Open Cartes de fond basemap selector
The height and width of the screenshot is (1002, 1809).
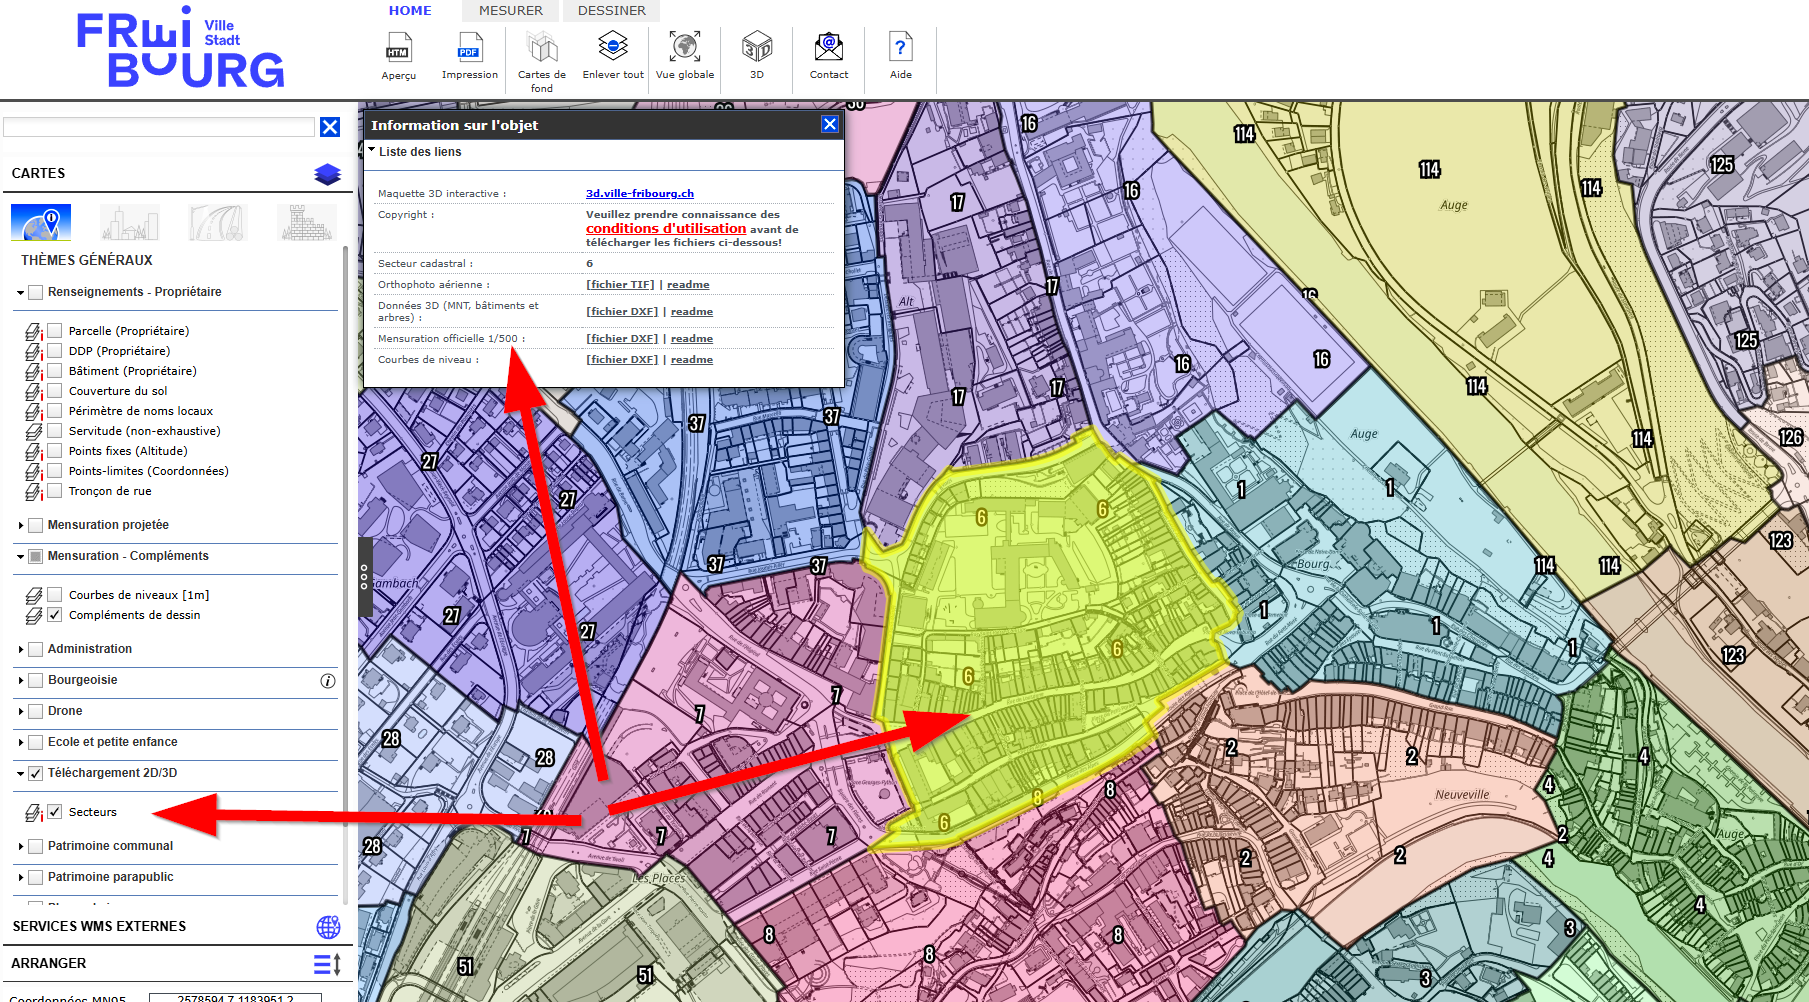[x=542, y=47]
